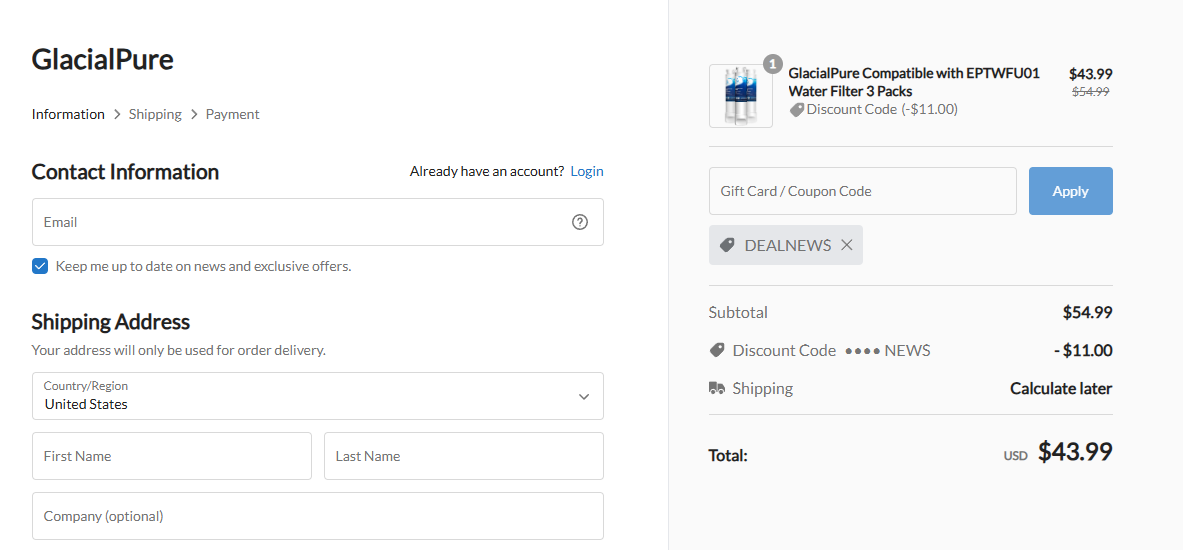Focus the Last Name field
The width and height of the screenshot is (1183, 550).
point(464,456)
